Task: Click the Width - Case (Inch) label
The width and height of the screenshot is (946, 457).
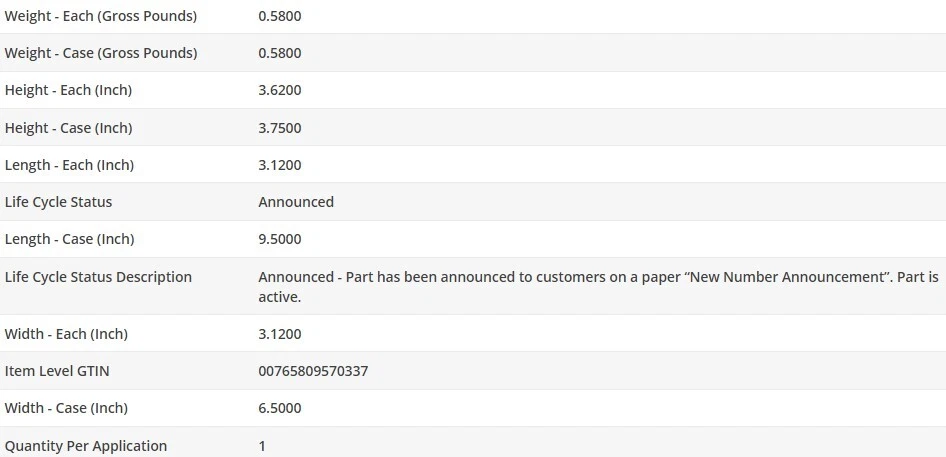Action: [66, 408]
